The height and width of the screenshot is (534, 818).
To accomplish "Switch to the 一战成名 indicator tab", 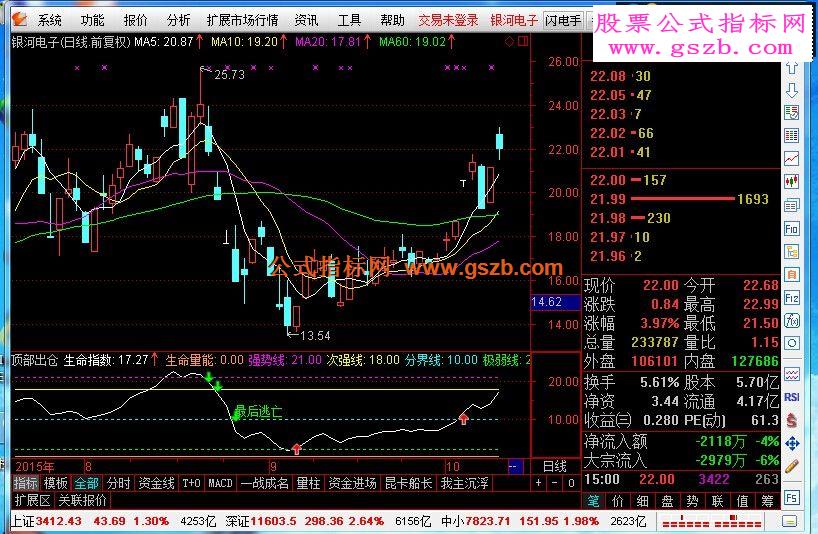I will [x=264, y=483].
